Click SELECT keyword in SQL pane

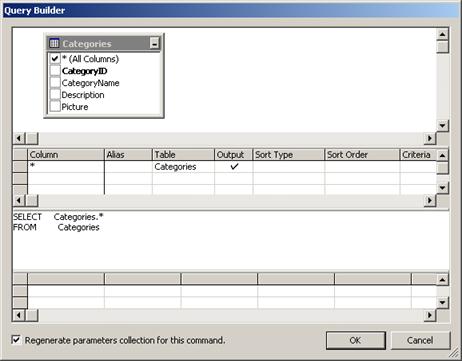coord(27,217)
